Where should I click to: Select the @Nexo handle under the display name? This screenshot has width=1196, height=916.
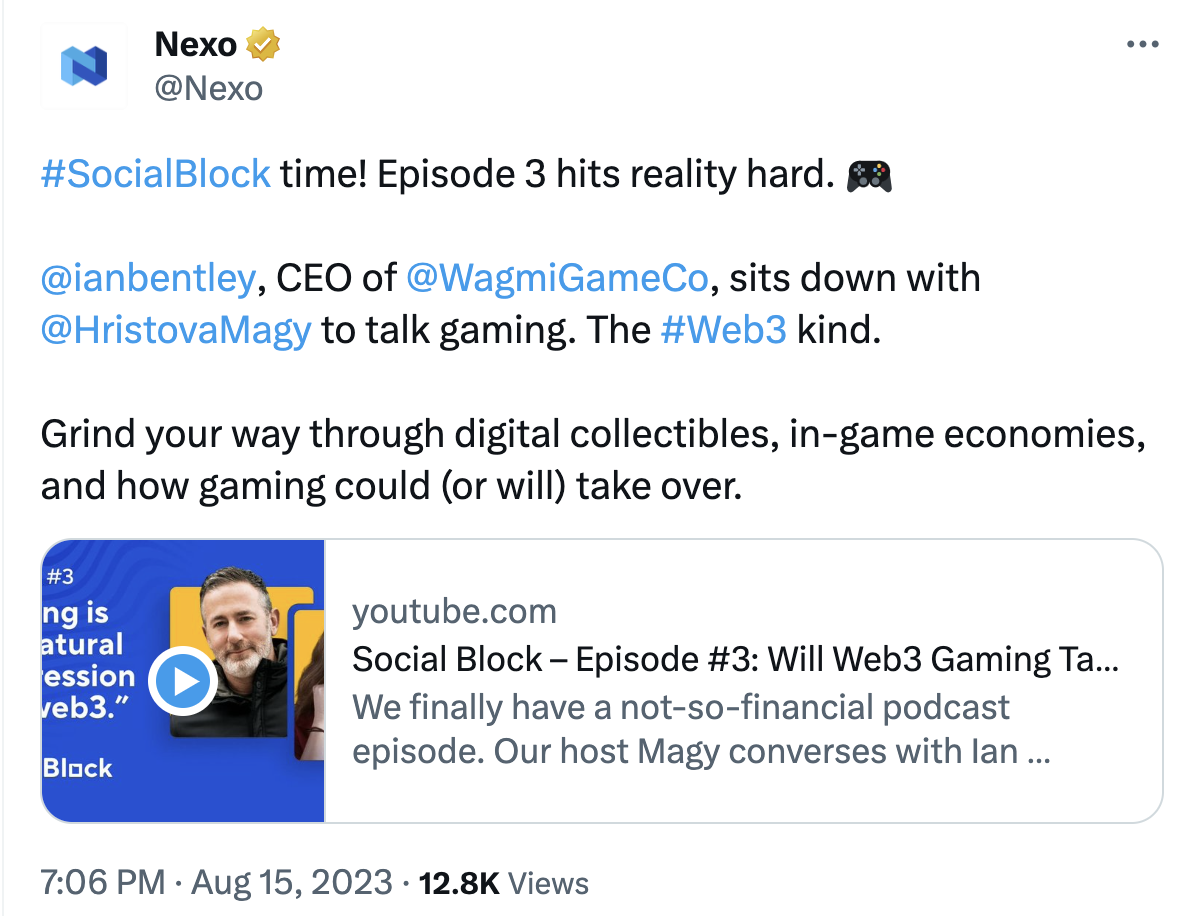[x=210, y=88]
